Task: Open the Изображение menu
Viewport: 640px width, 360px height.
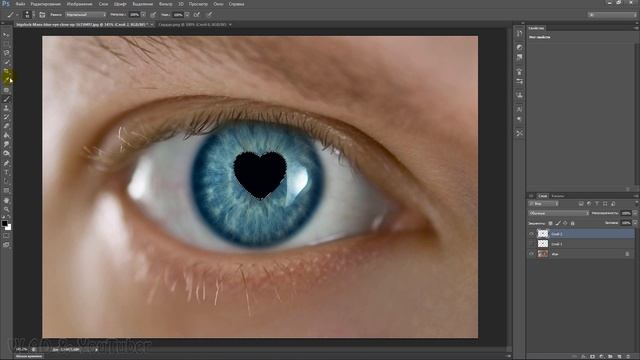Action: click(x=80, y=4)
